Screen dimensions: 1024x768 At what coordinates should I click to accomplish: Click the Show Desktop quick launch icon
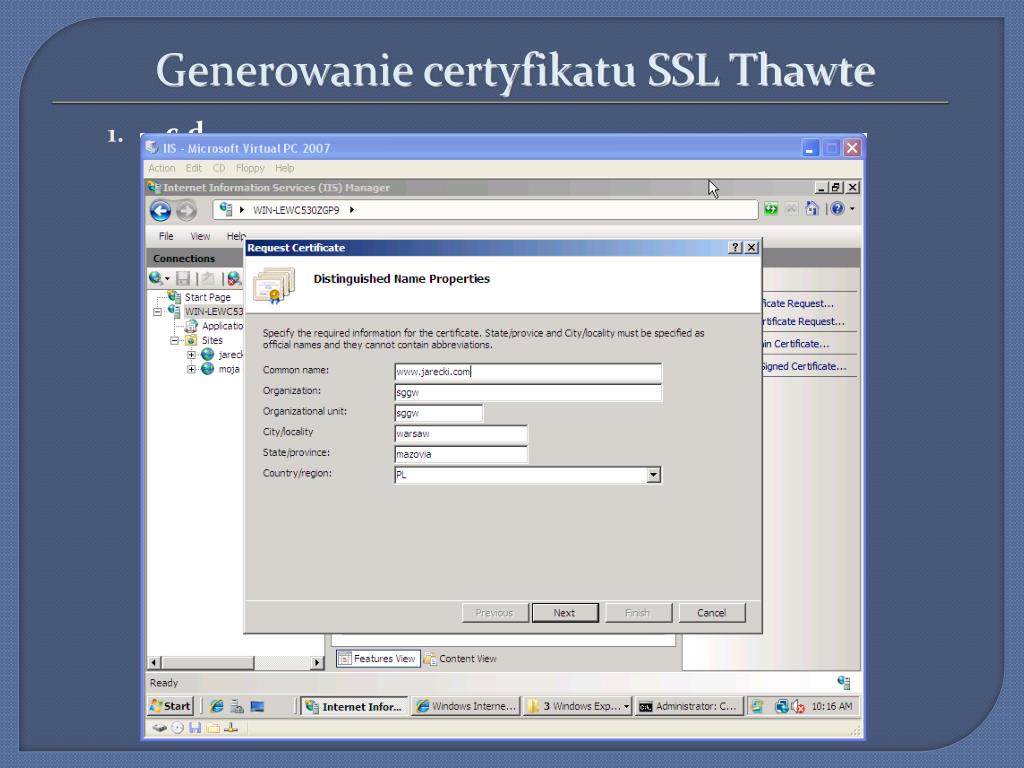click(x=257, y=707)
